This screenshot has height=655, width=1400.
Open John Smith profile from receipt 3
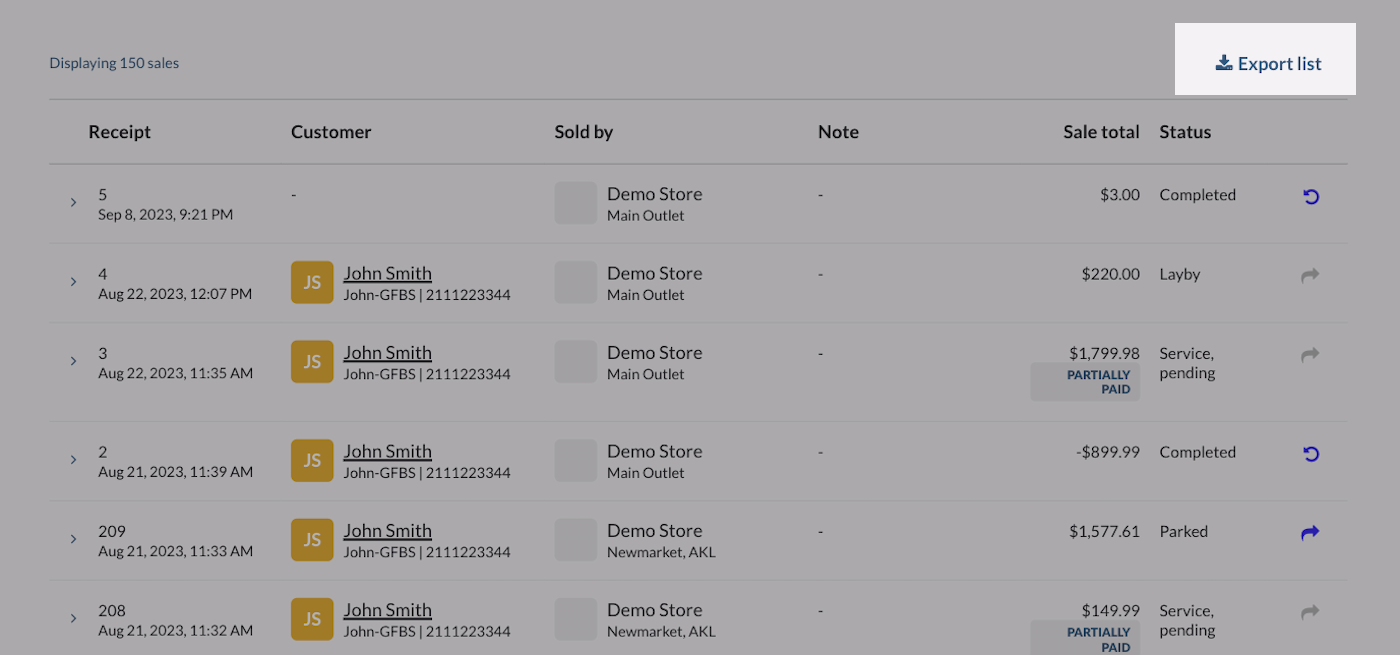coord(387,352)
